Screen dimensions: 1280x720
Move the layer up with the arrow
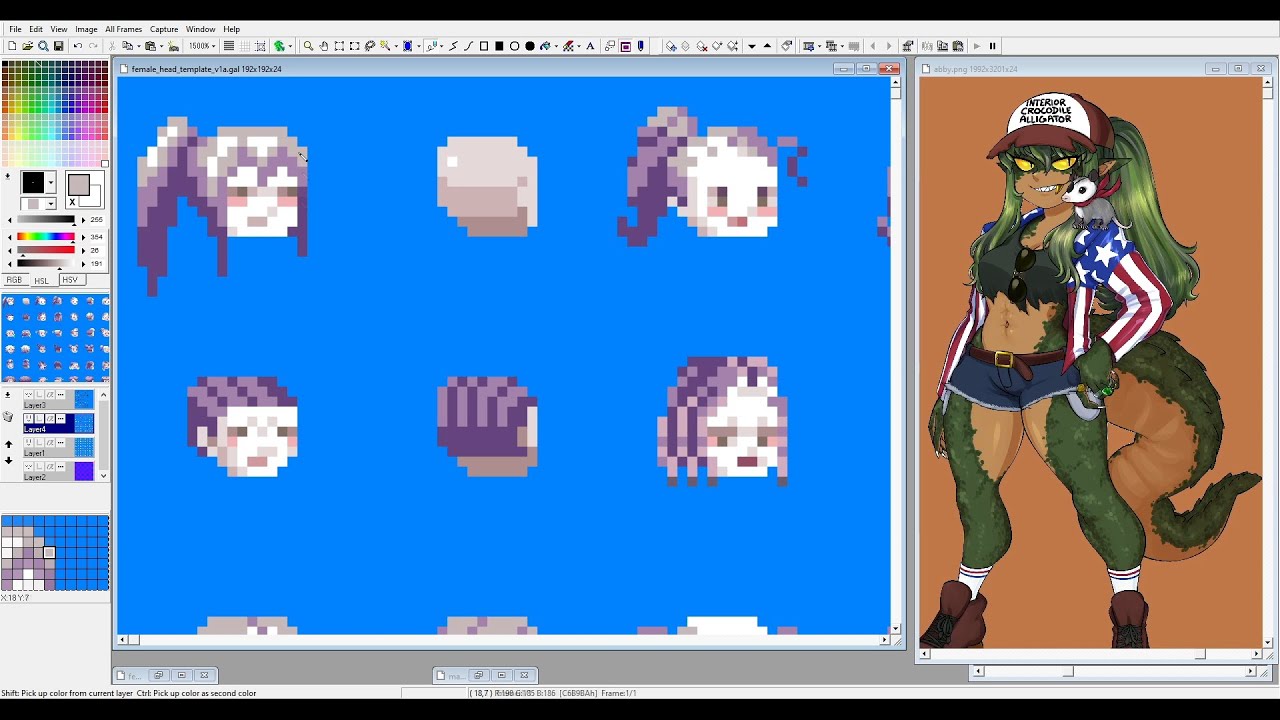9,444
